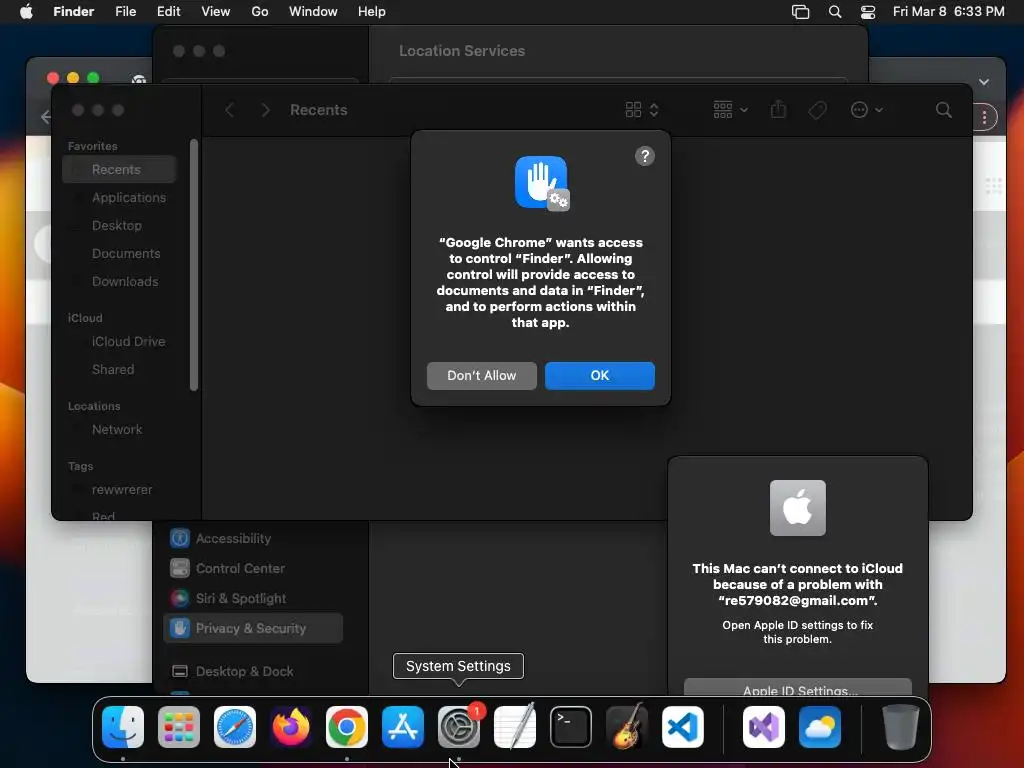Open Visual Studio from the Dock

coord(763,727)
